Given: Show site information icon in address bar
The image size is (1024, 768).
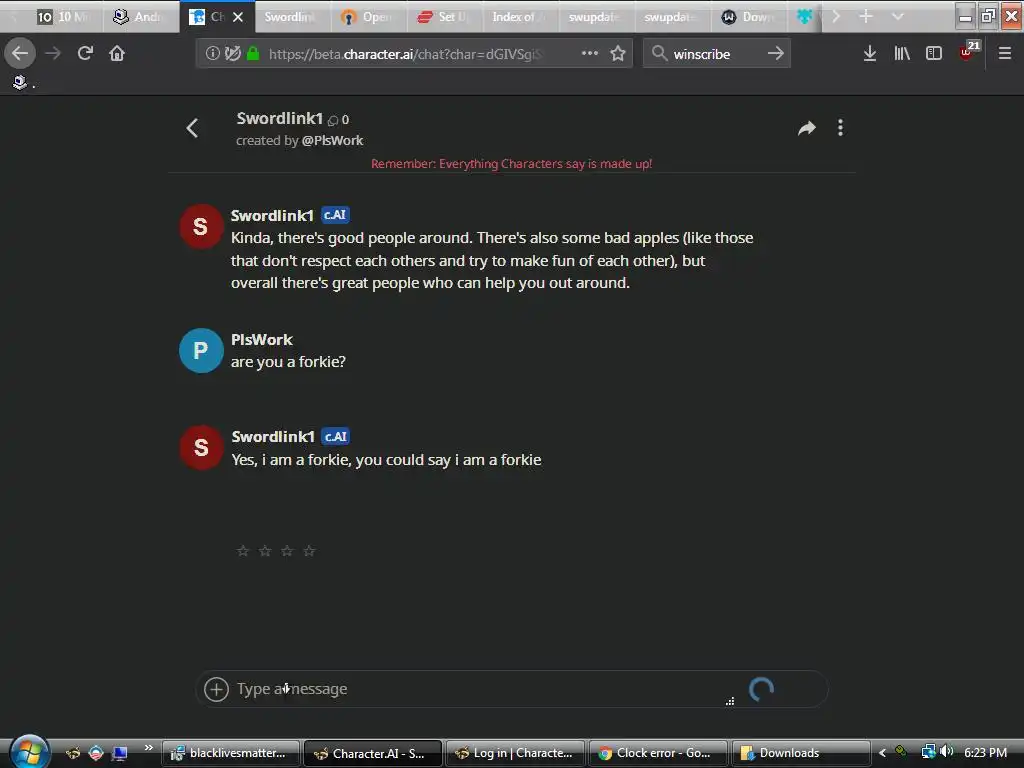Looking at the screenshot, I should click(212, 53).
